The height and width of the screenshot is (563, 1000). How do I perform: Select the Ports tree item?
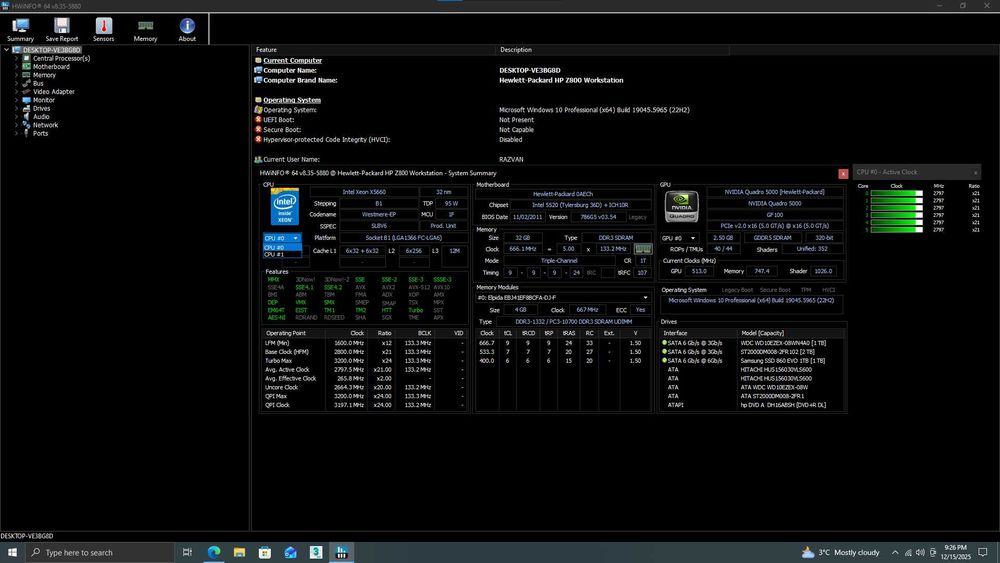[x=40, y=133]
